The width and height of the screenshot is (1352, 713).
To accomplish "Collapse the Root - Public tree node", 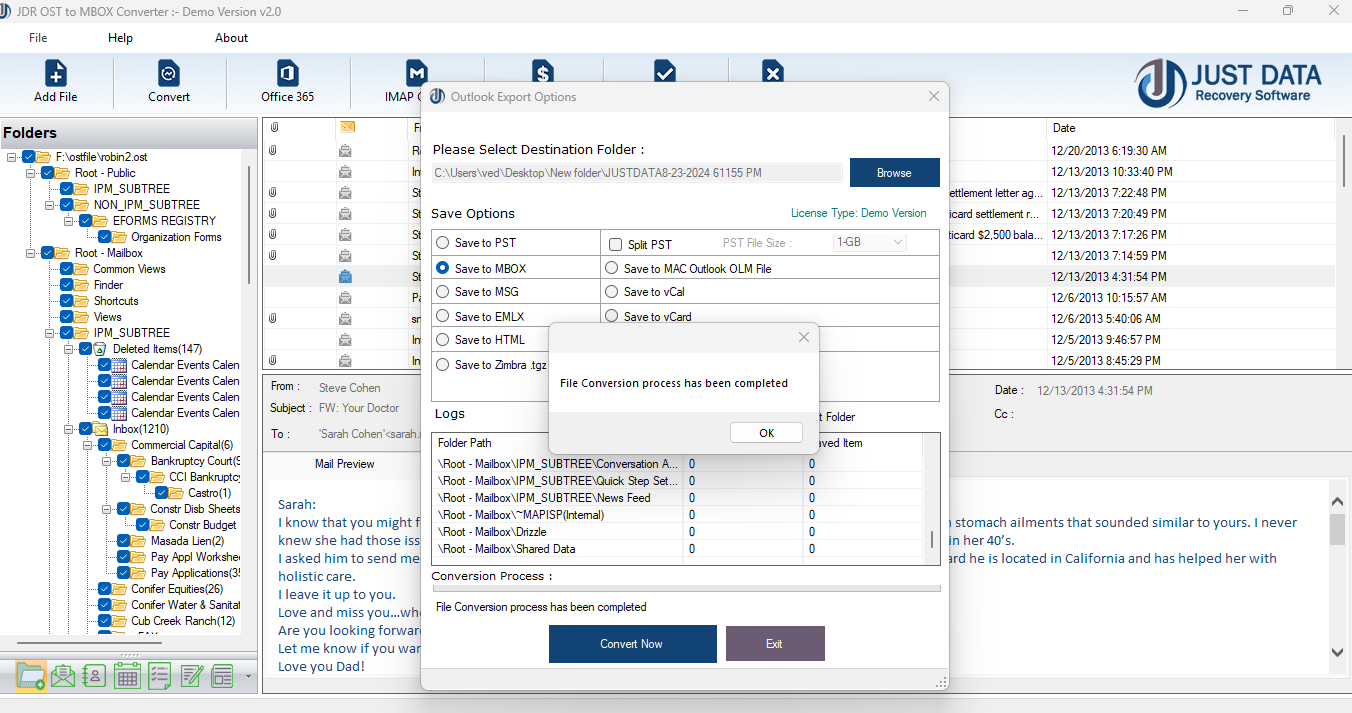I will 31,173.
